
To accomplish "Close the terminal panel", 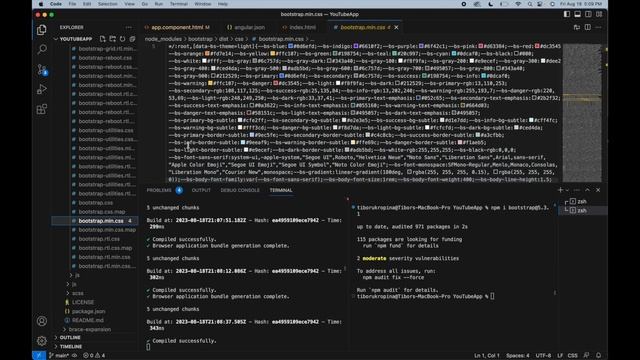I will [598, 190].
